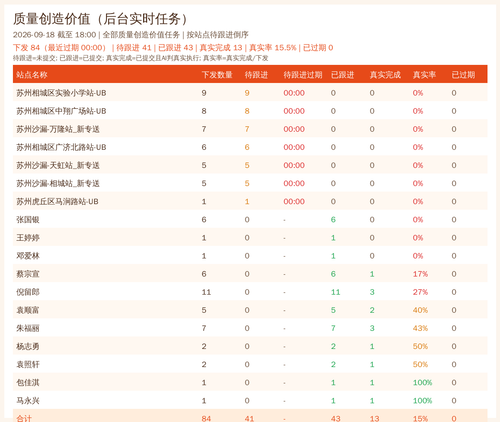Click the total 真实率 value 15%
The image size is (500, 422).
point(420,418)
